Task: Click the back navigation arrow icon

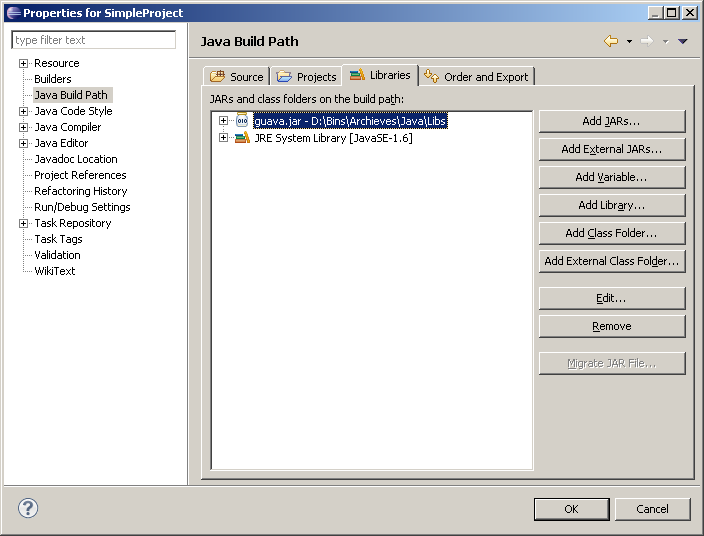Action: [x=611, y=41]
